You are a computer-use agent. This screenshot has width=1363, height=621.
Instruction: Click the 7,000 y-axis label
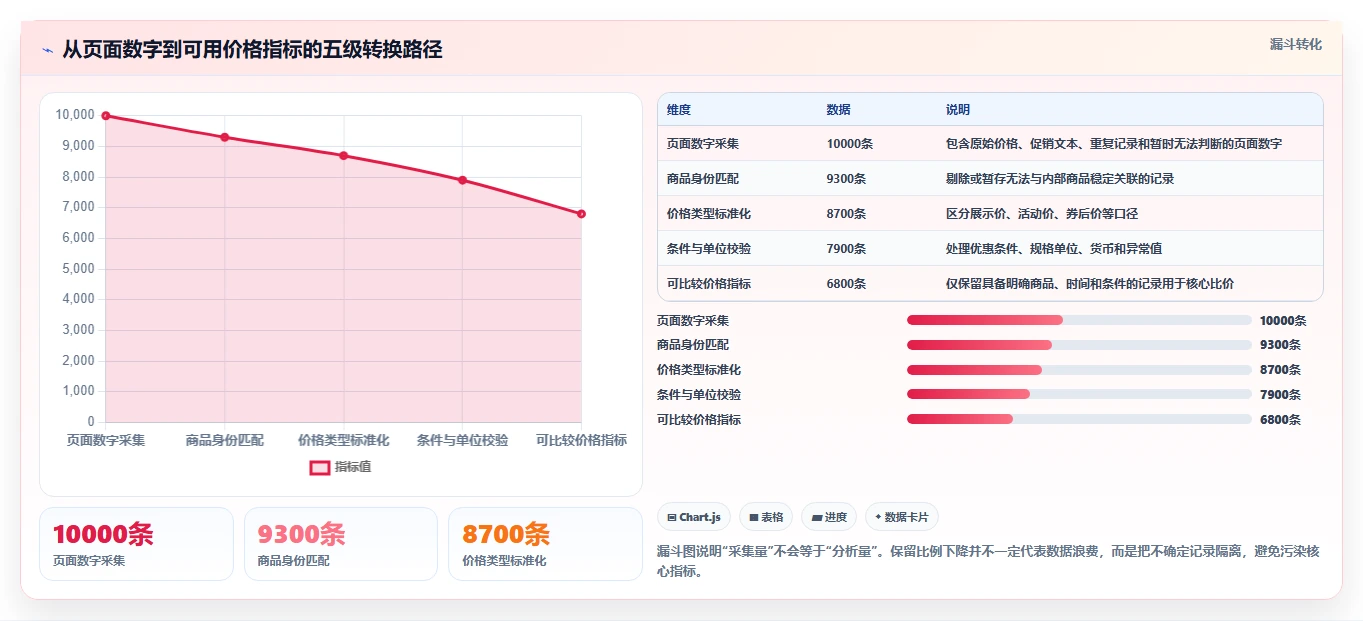click(78, 207)
